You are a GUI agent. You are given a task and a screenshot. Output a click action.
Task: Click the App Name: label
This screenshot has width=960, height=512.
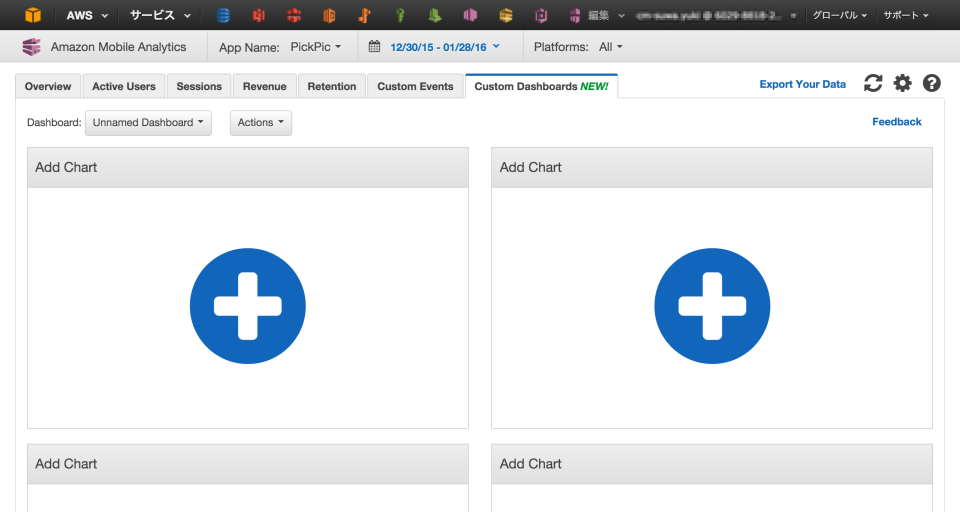point(249,47)
